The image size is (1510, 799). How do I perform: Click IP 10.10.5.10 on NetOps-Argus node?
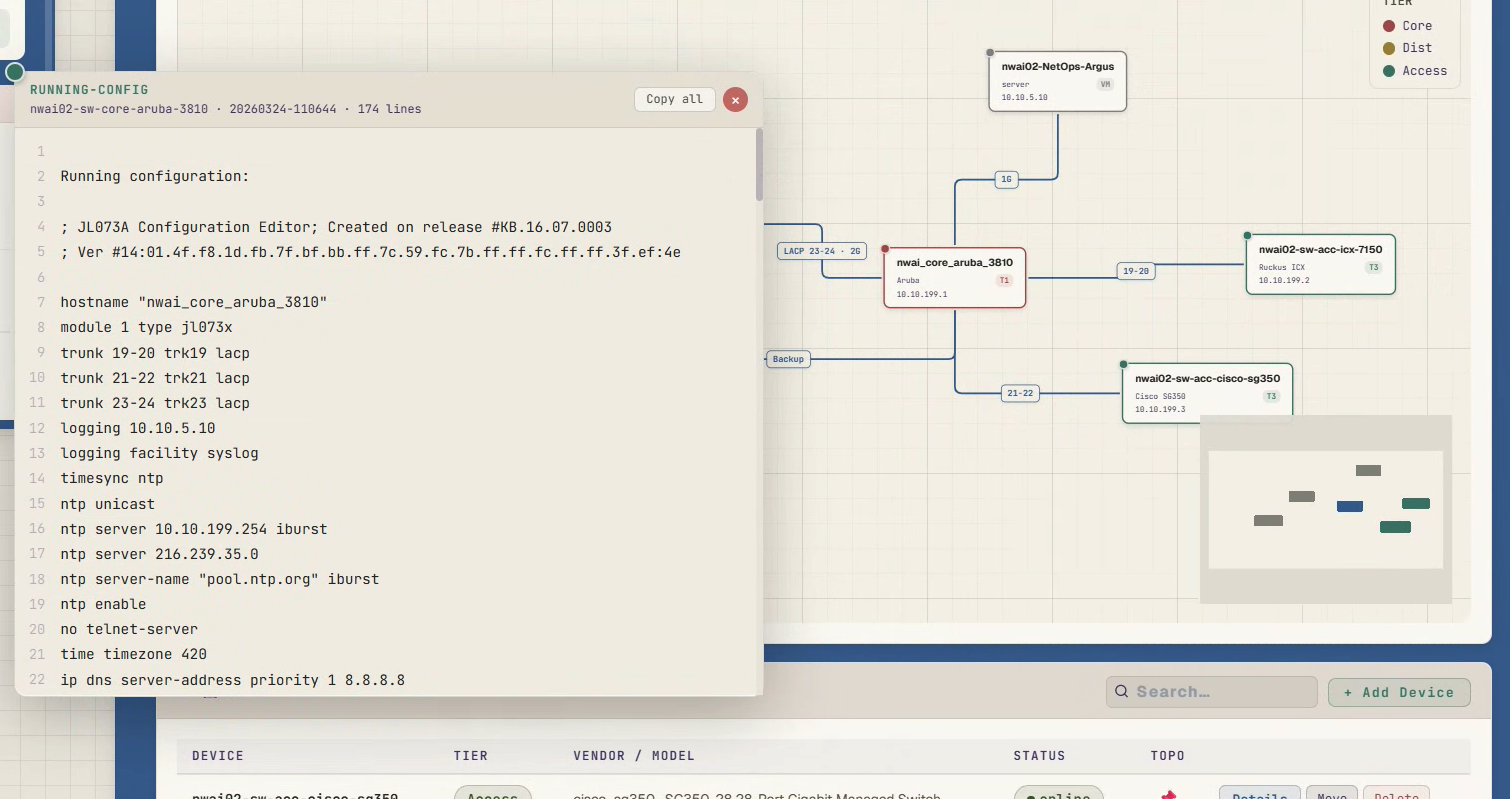click(1025, 98)
